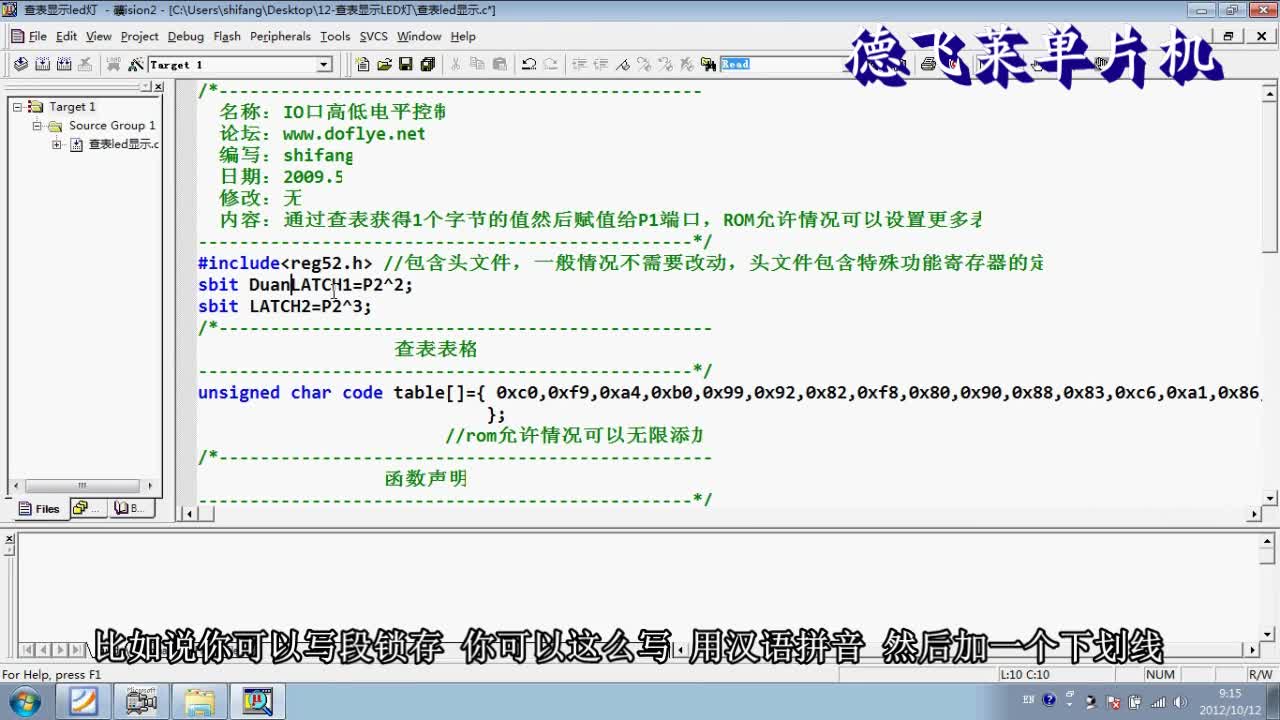The image size is (1280, 720).
Task: Click the Build target icon
Action: click(43, 64)
